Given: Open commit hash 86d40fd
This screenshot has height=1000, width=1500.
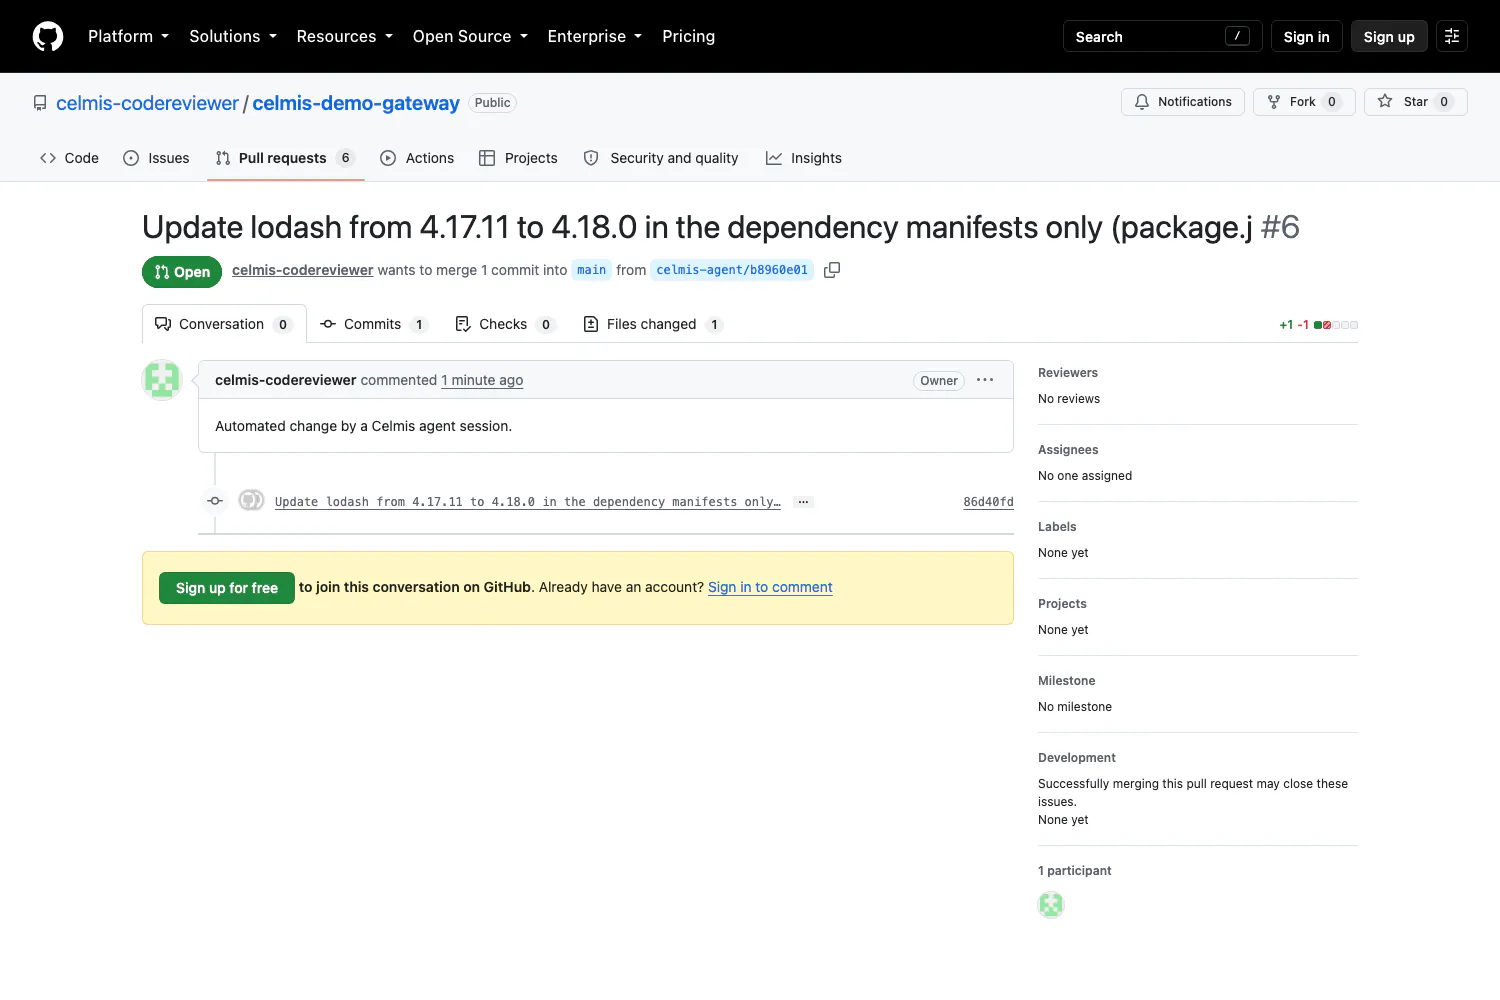Looking at the screenshot, I should 988,502.
